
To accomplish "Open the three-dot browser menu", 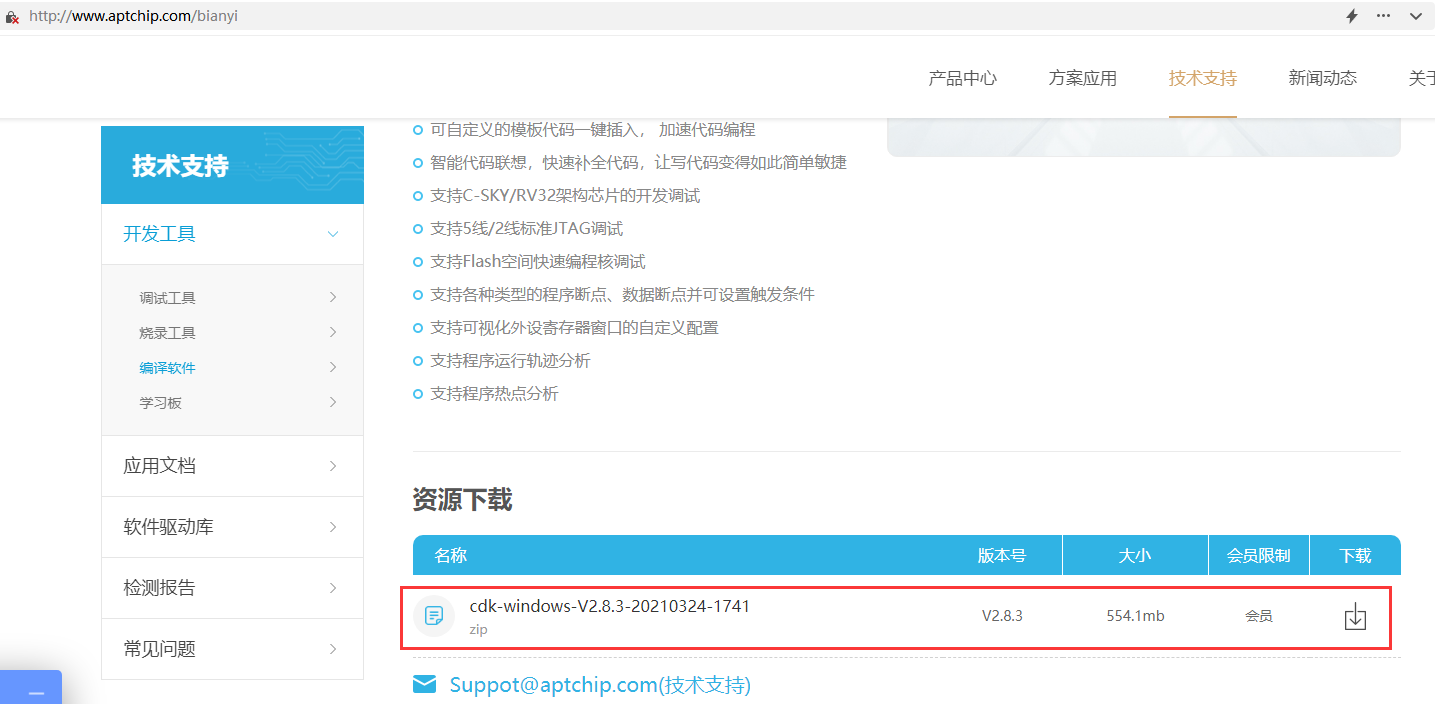I will [1384, 16].
